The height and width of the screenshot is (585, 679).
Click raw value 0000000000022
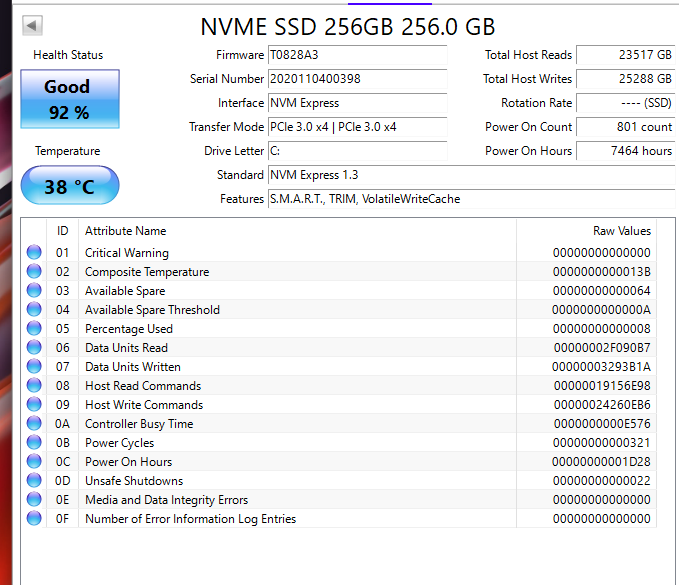(602, 481)
